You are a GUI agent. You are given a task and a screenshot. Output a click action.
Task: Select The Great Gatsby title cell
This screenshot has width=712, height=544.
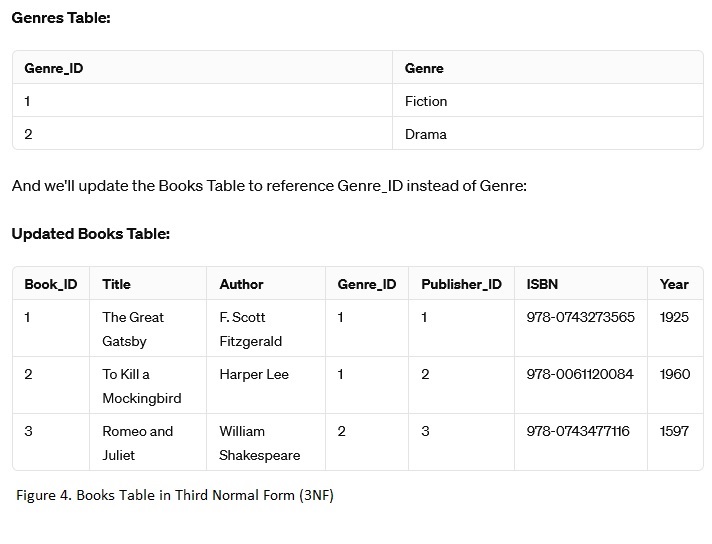tap(133, 329)
